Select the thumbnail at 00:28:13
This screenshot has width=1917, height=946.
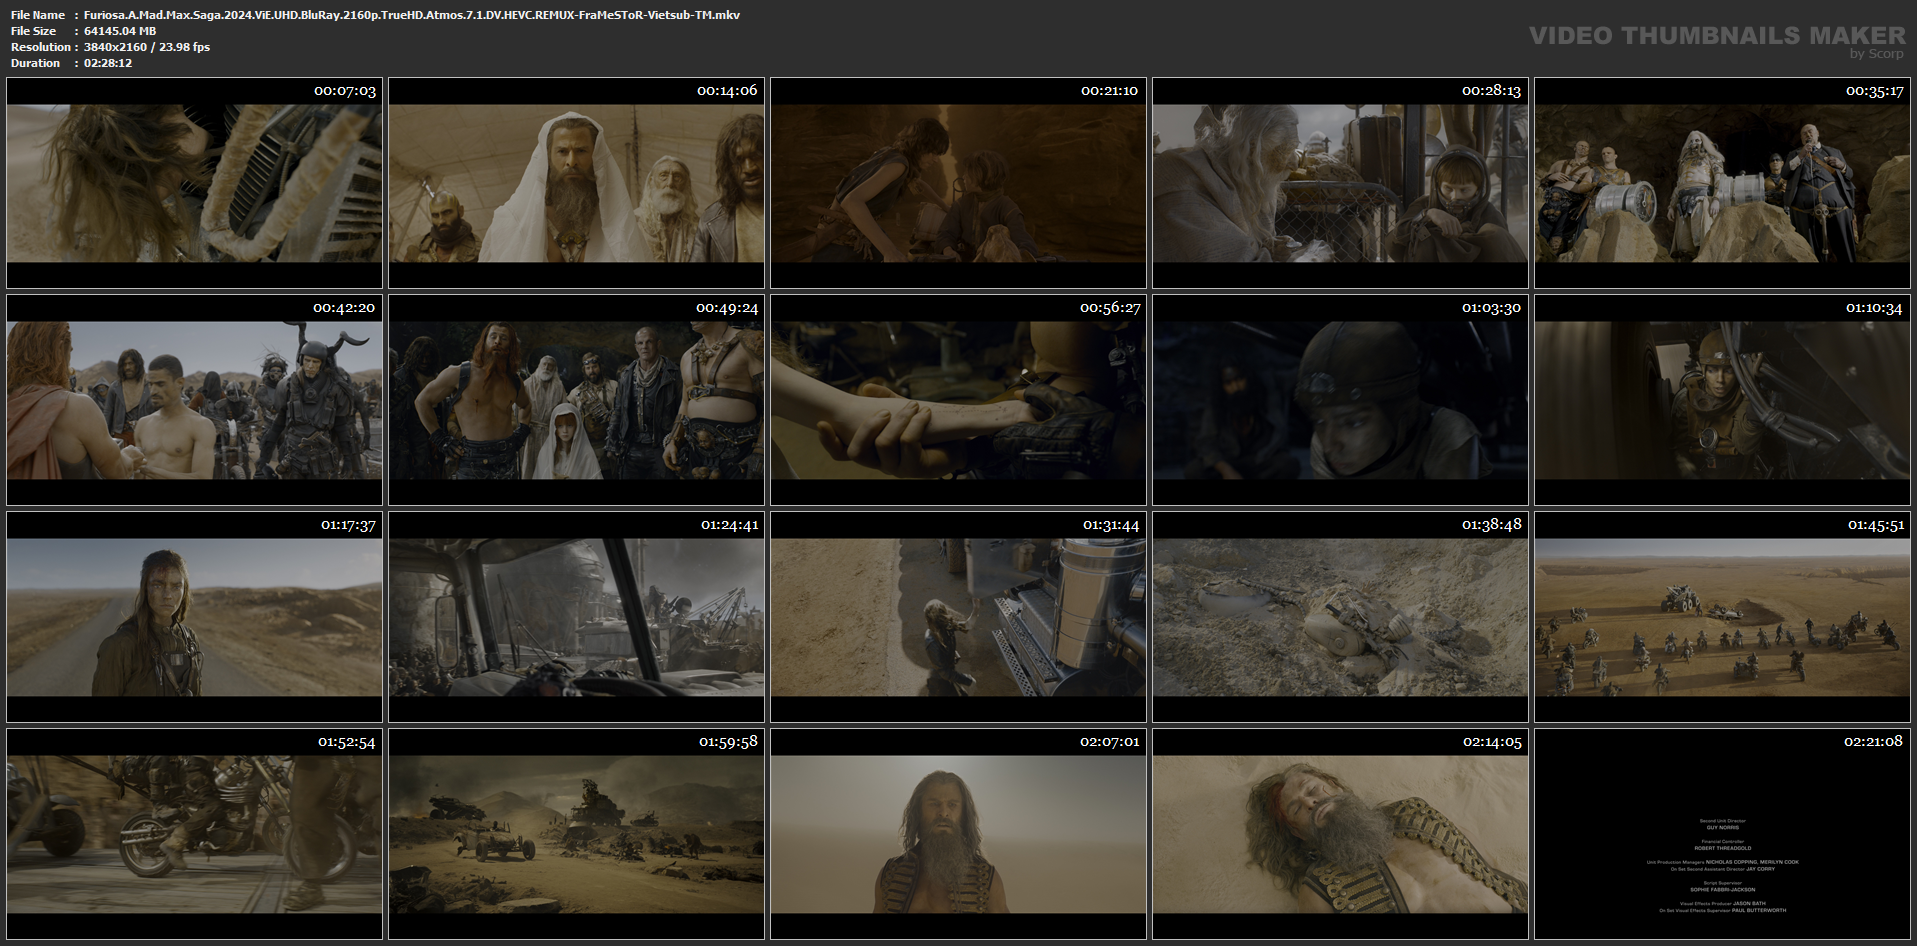pos(1340,183)
